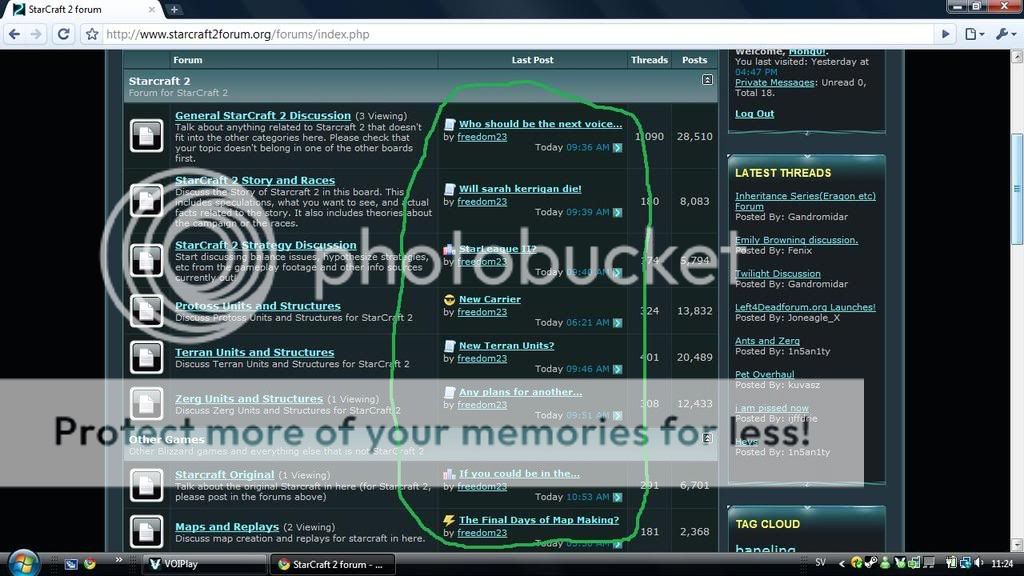This screenshot has width=1024, height=576.
Task: Open the Chrome wrench tools menu
Action: coord(1005,34)
